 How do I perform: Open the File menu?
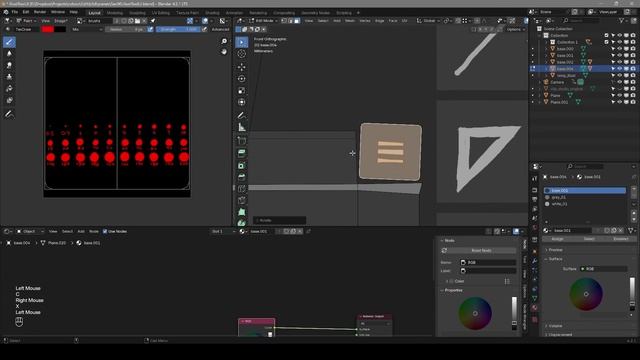15,12
